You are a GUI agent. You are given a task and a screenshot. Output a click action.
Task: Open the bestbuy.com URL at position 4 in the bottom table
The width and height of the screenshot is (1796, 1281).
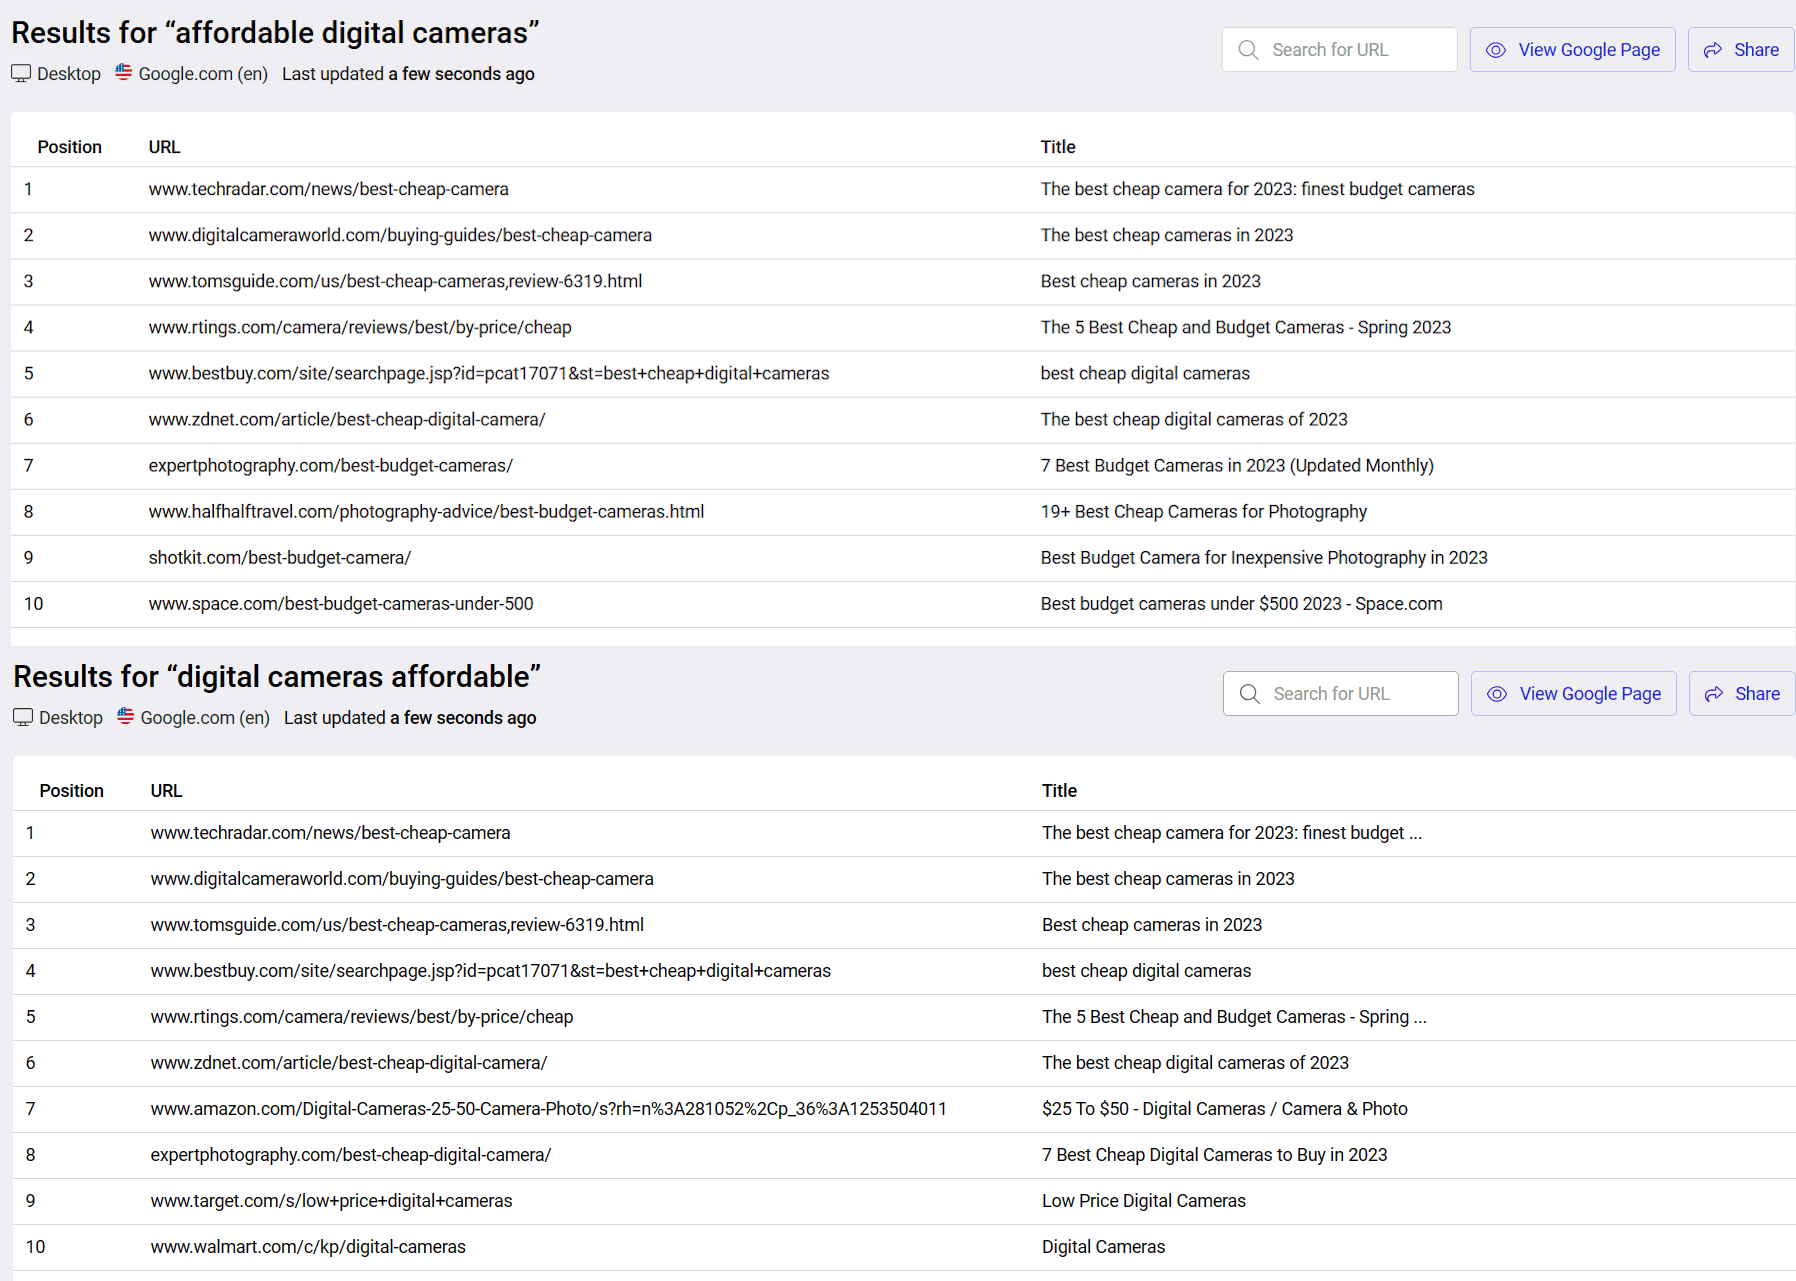coord(491,971)
